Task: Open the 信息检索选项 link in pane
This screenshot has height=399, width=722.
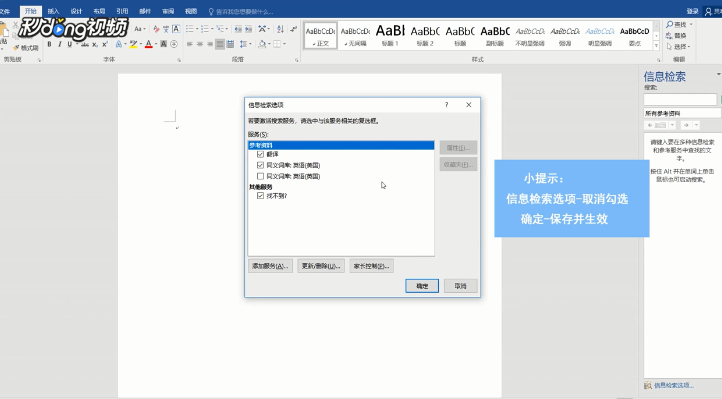Action: 674,385
